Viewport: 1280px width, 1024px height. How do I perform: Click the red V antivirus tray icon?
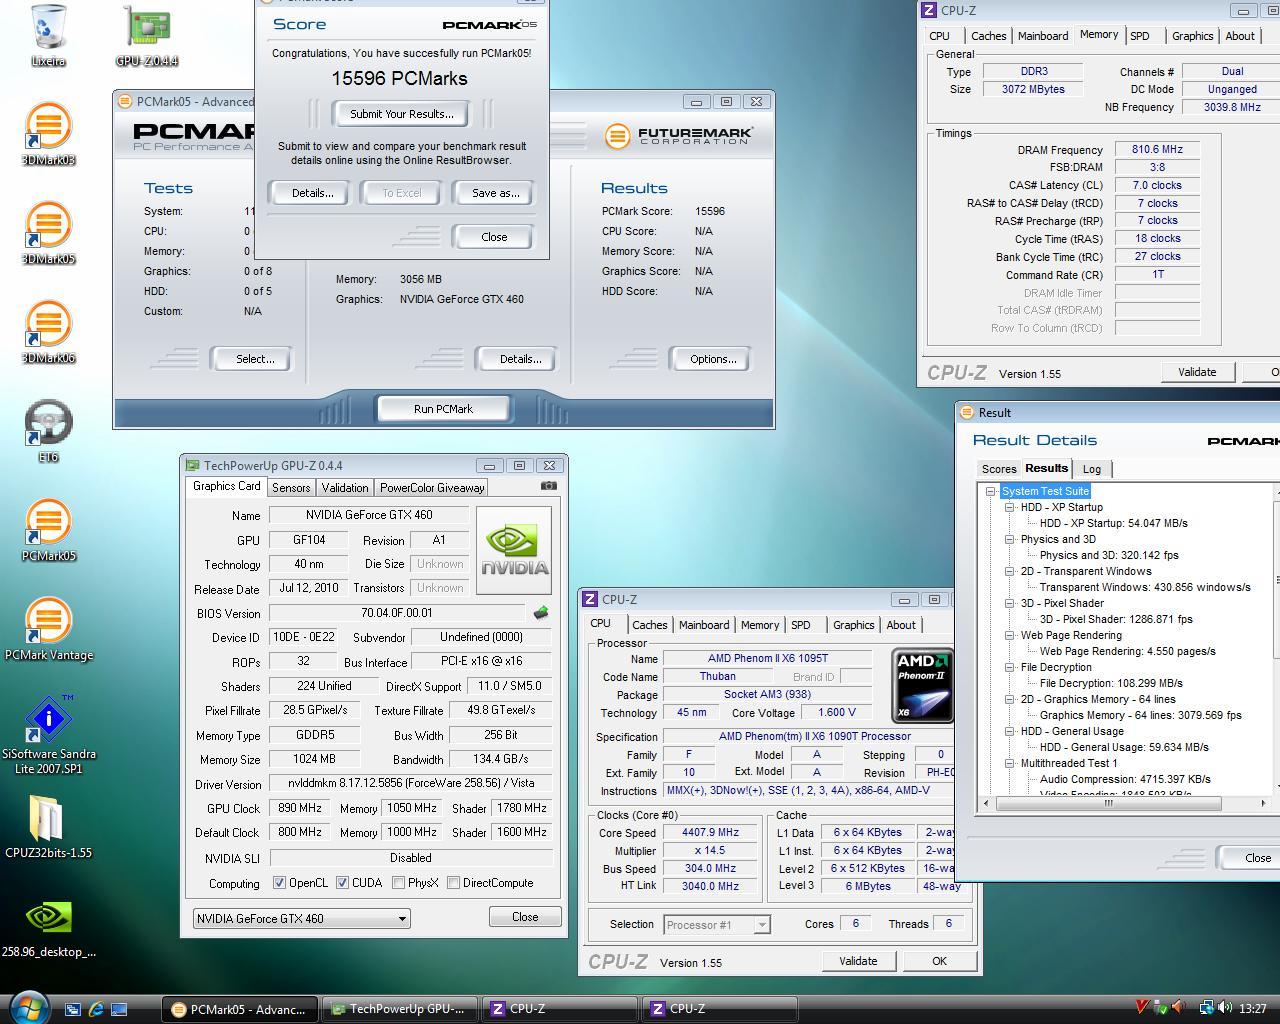(1142, 1008)
